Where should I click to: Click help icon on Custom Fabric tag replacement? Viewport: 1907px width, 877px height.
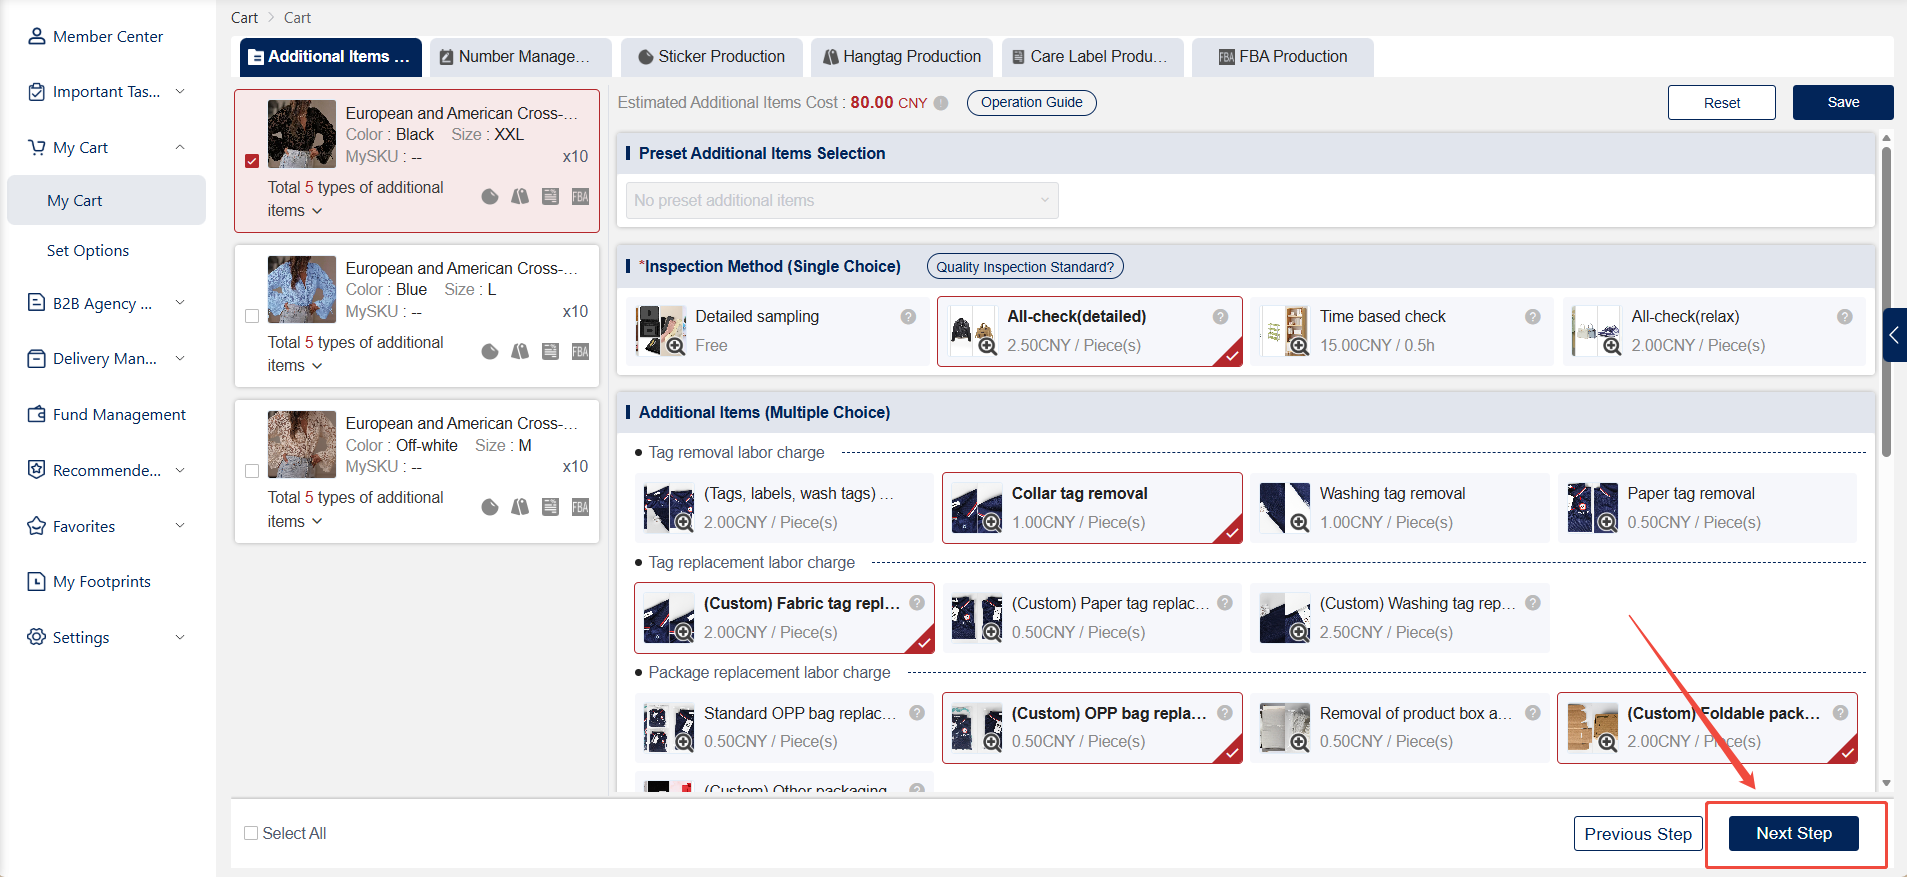tap(917, 603)
